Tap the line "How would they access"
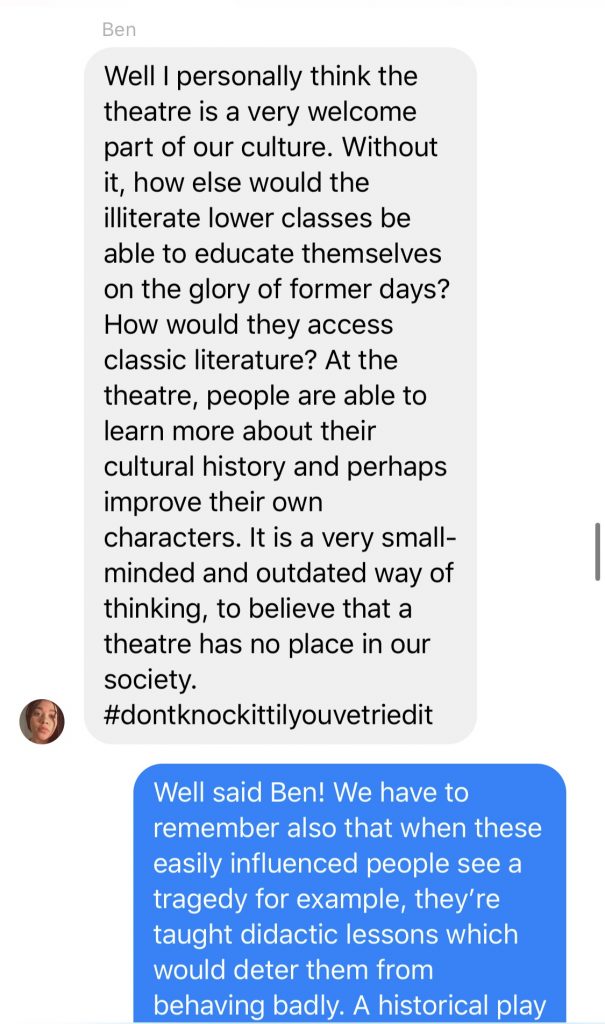 click(x=248, y=325)
